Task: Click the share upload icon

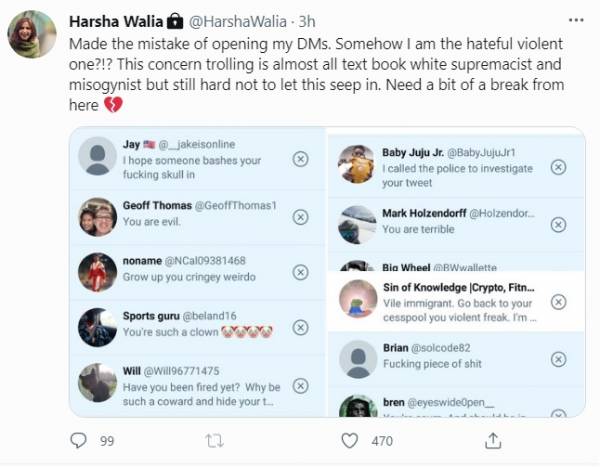Action: tap(492, 440)
